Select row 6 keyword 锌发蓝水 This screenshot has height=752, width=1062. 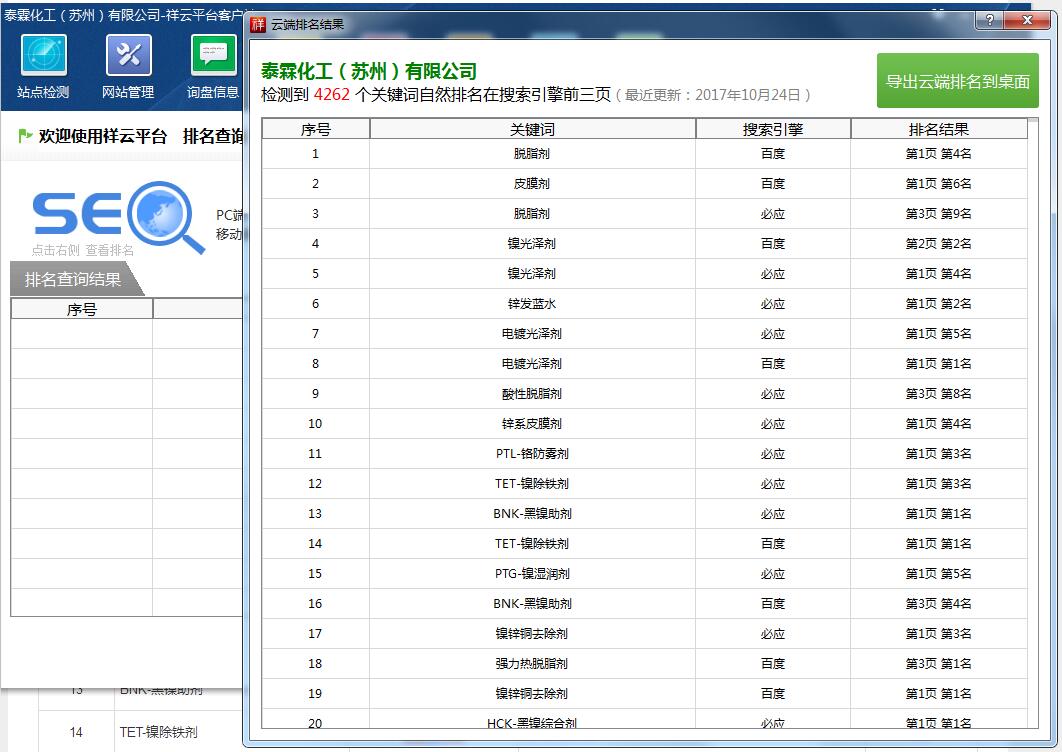coord(532,304)
